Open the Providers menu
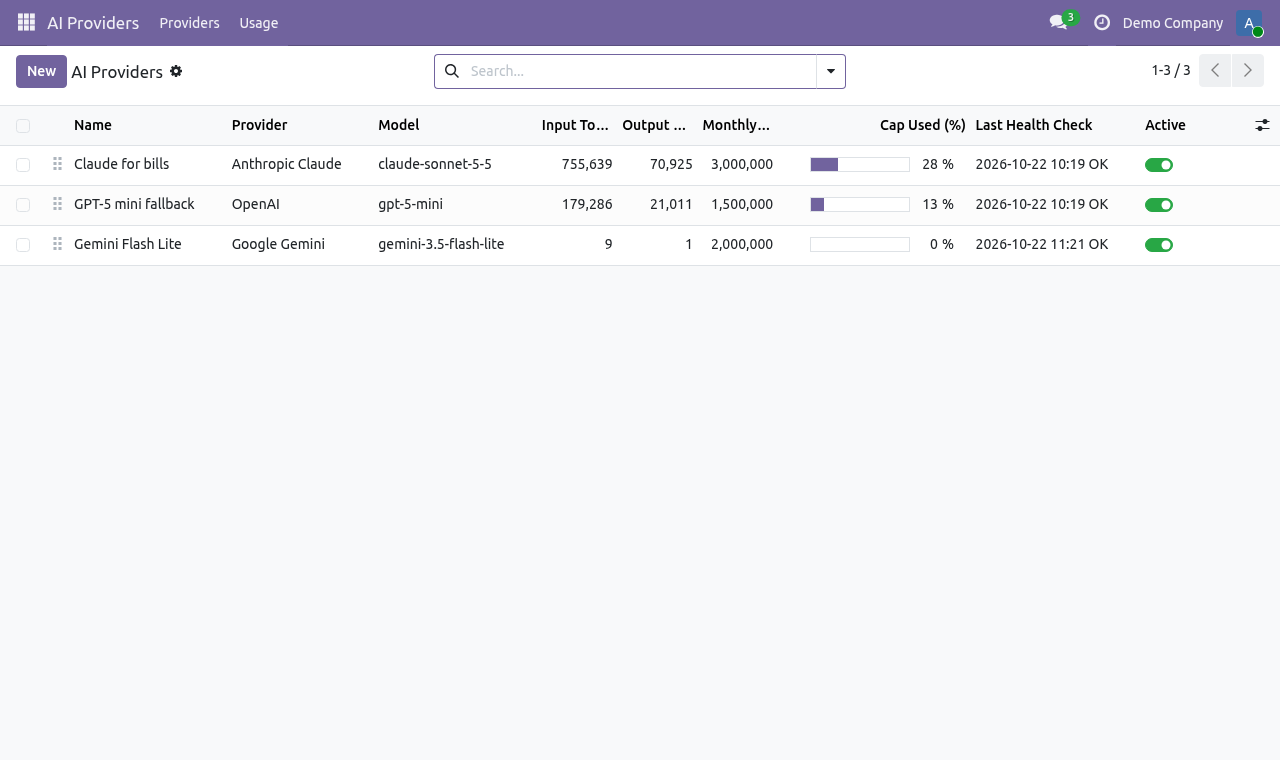The width and height of the screenshot is (1280, 760). (189, 23)
